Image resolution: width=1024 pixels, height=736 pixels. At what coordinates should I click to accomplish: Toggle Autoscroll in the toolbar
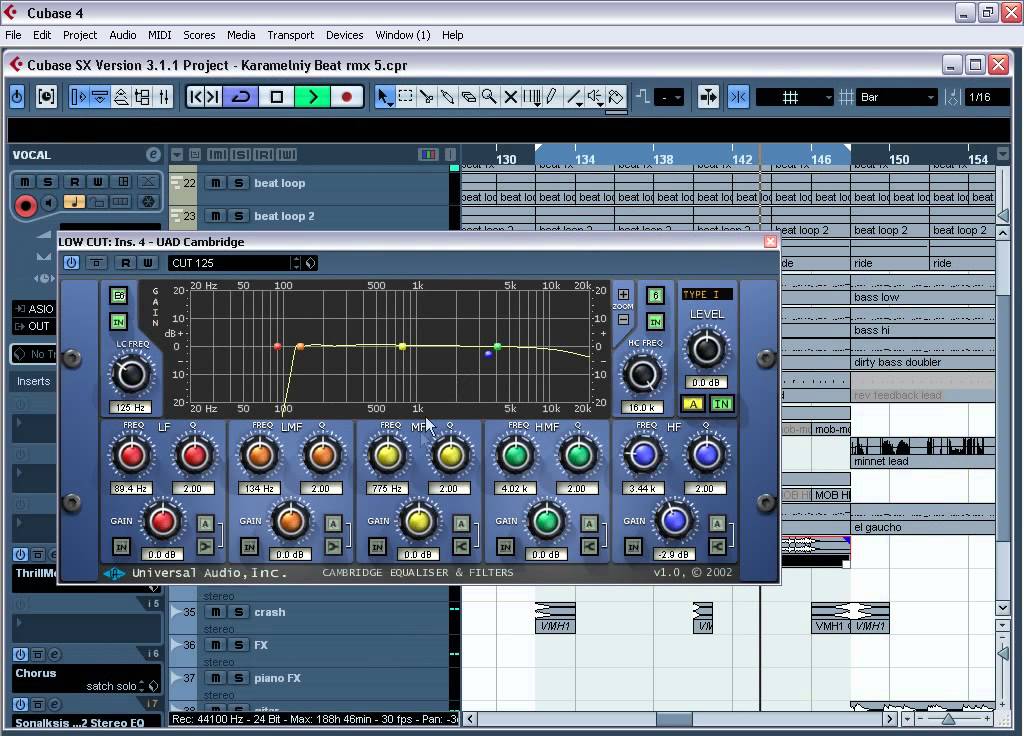point(708,97)
